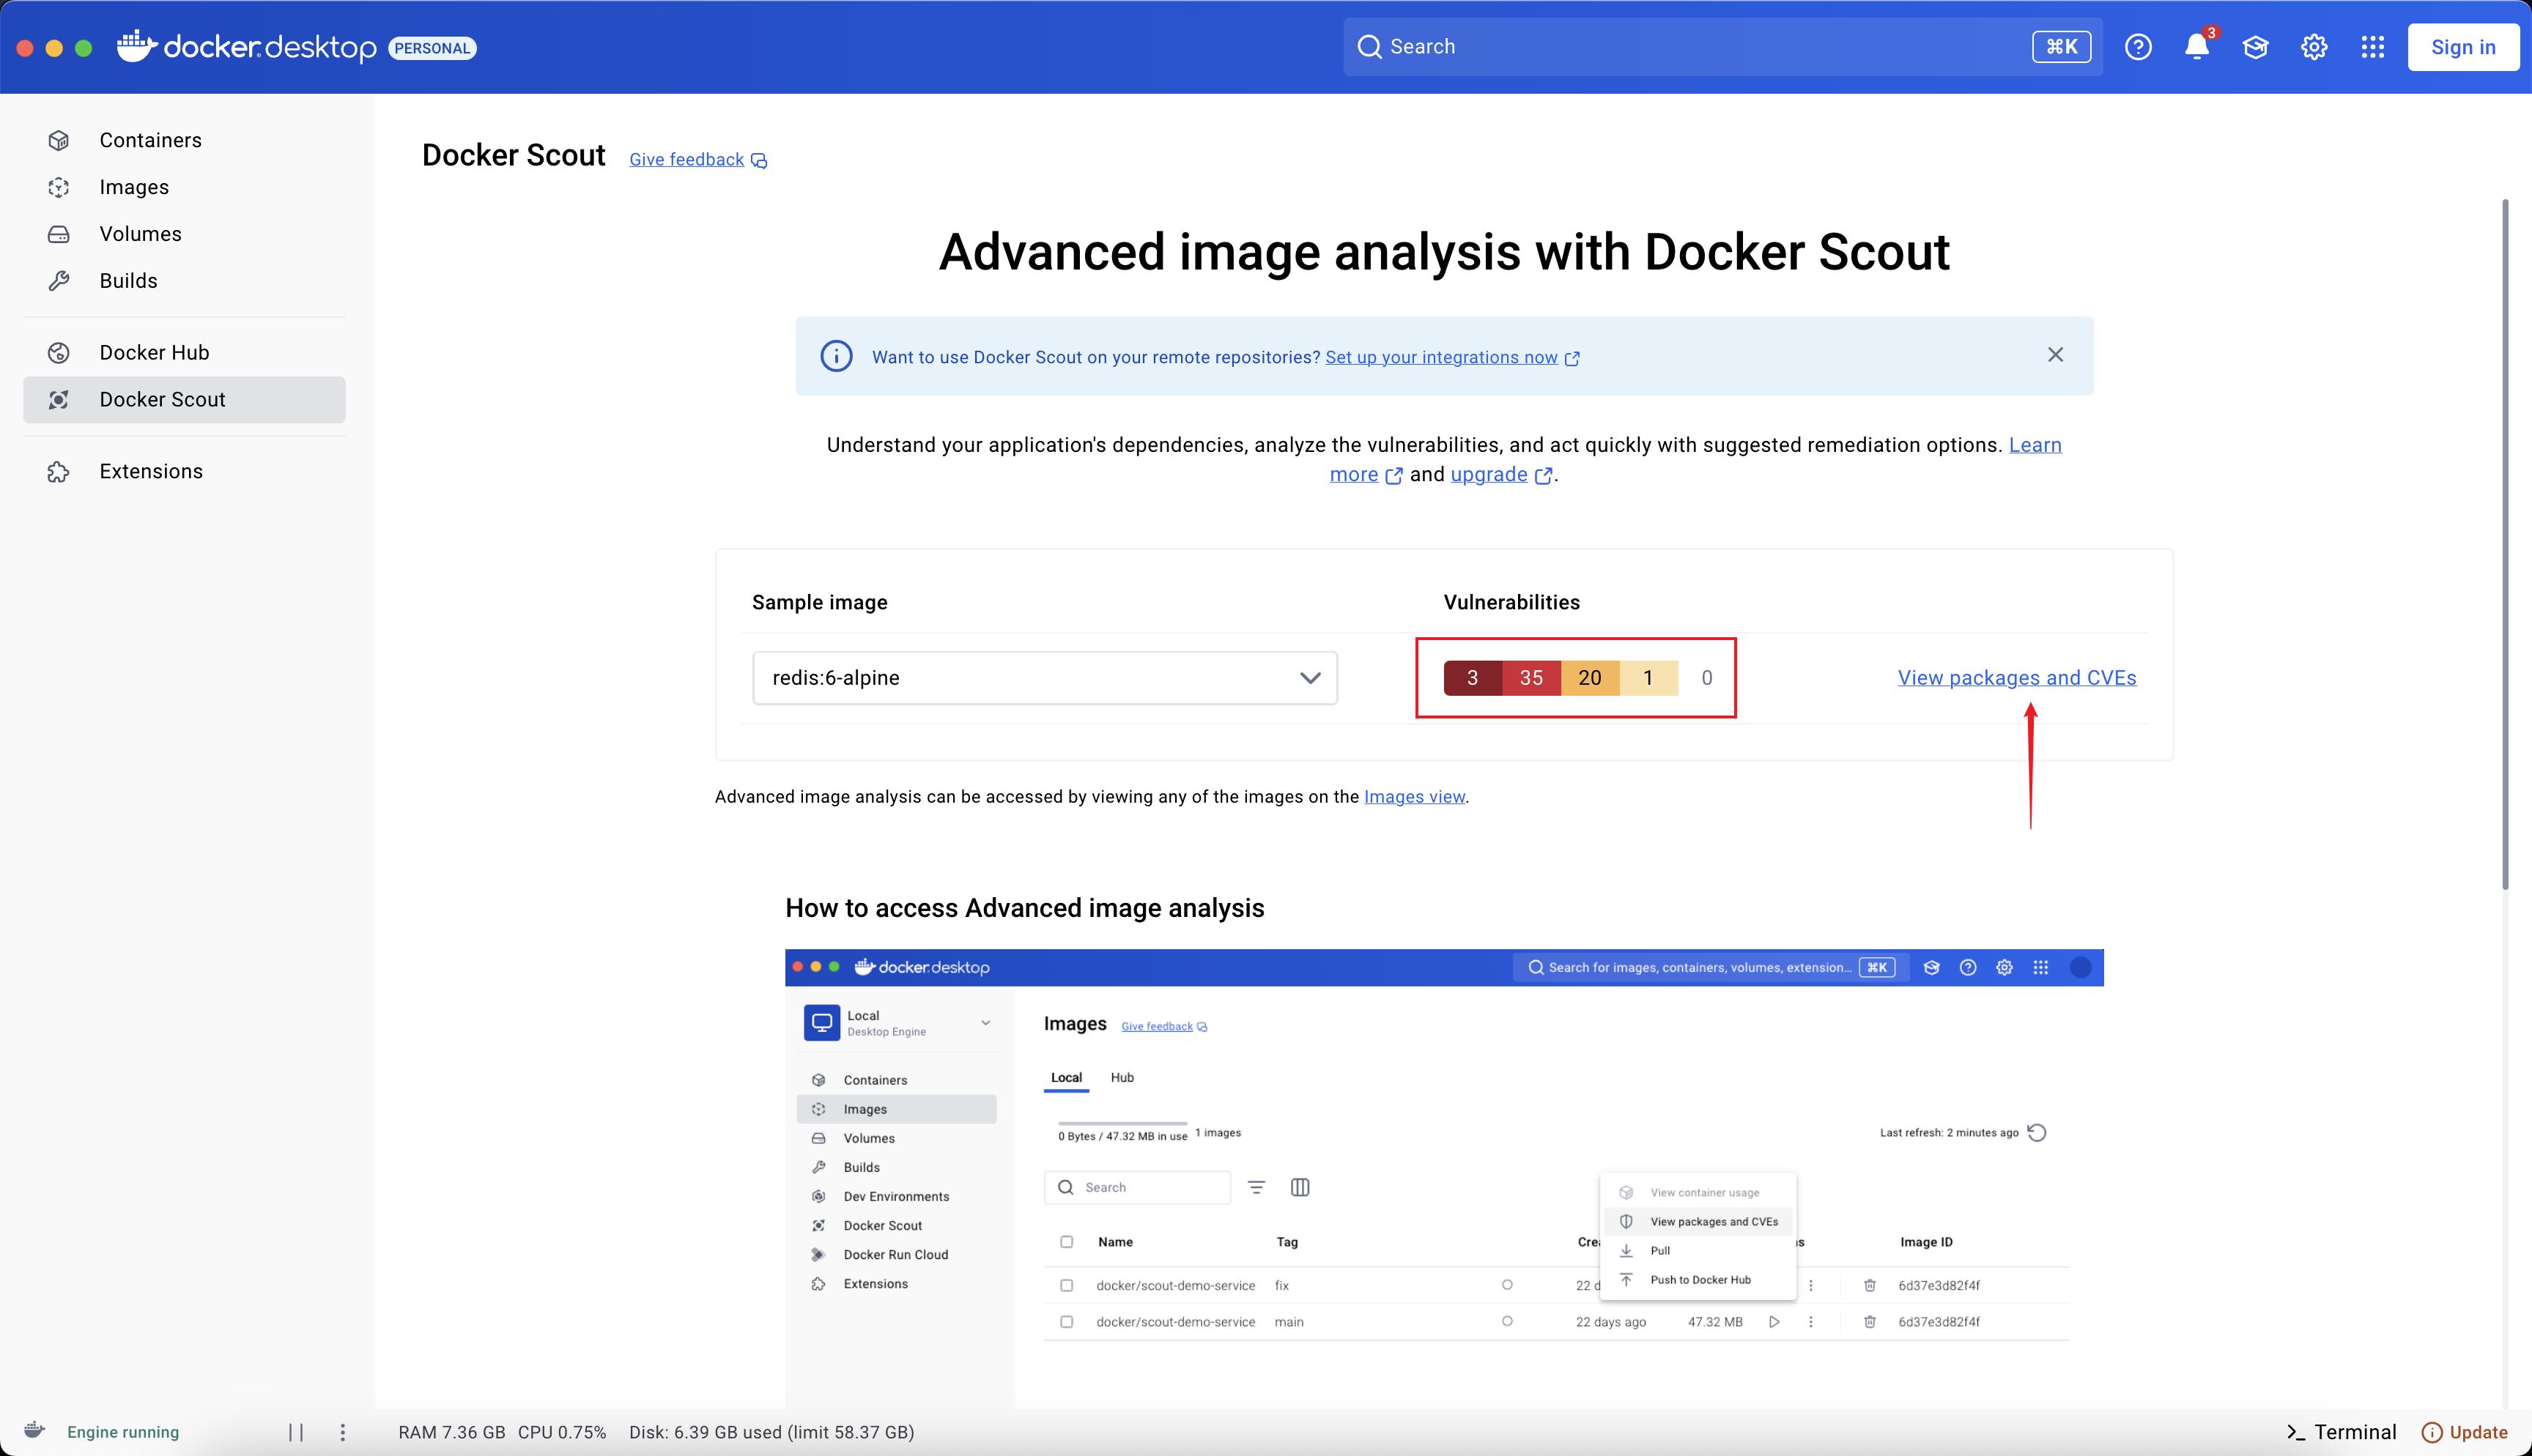Select the Volumes disk icon
The width and height of the screenshot is (2532, 1456).
(59, 234)
